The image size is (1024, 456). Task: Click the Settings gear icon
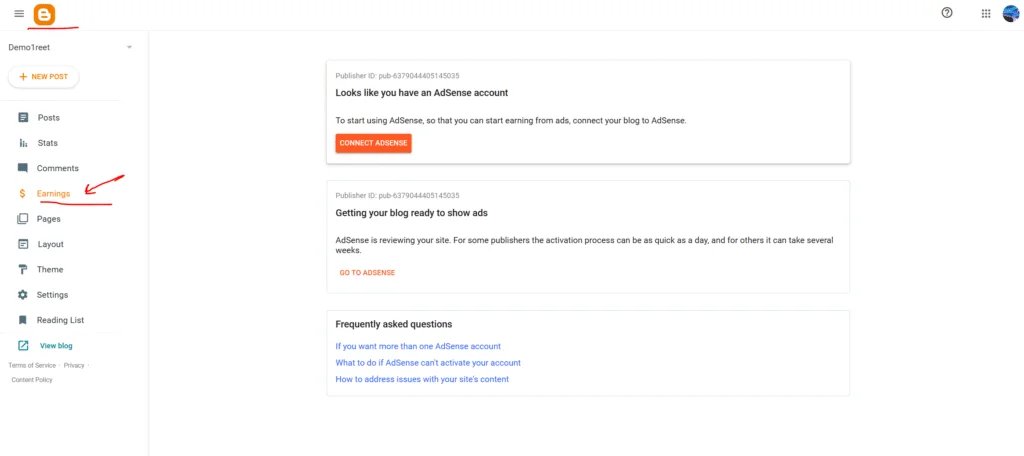coord(23,295)
